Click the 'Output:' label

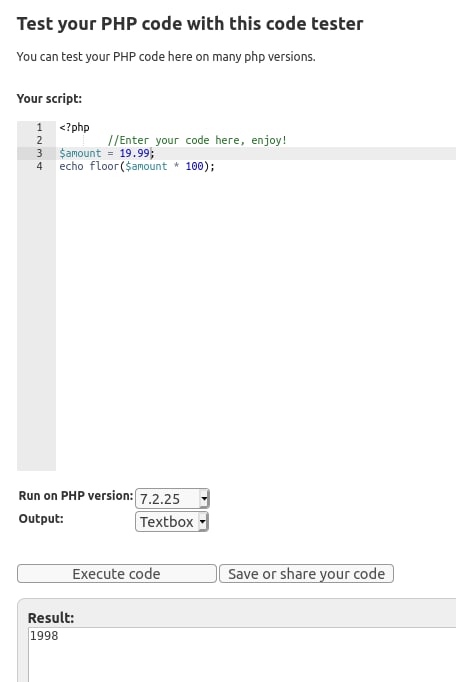coord(41,518)
